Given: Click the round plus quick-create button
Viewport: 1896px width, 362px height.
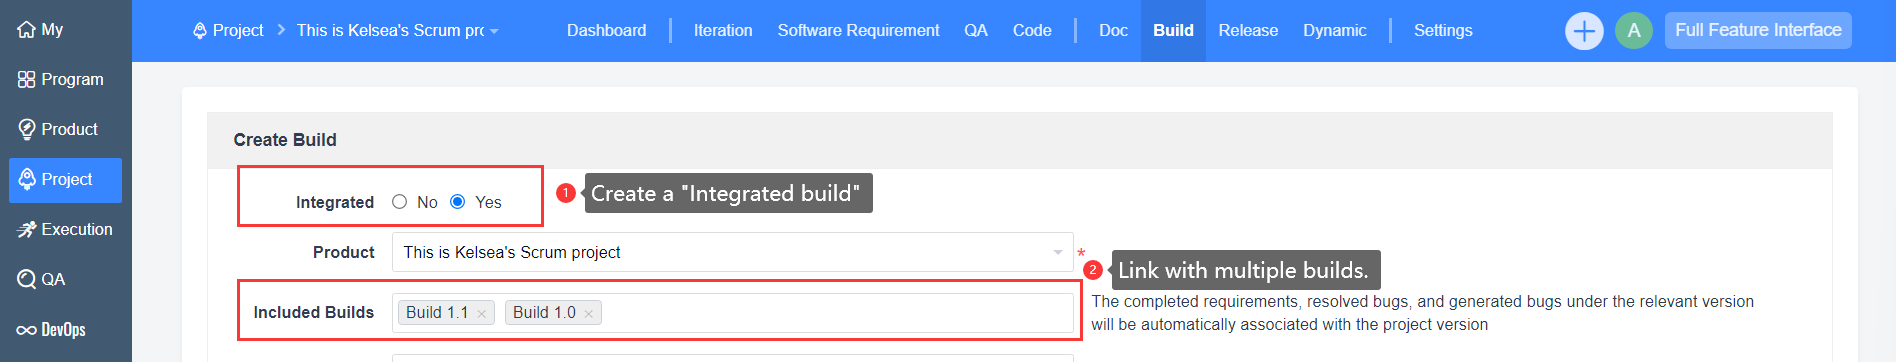Looking at the screenshot, I should tap(1584, 31).
